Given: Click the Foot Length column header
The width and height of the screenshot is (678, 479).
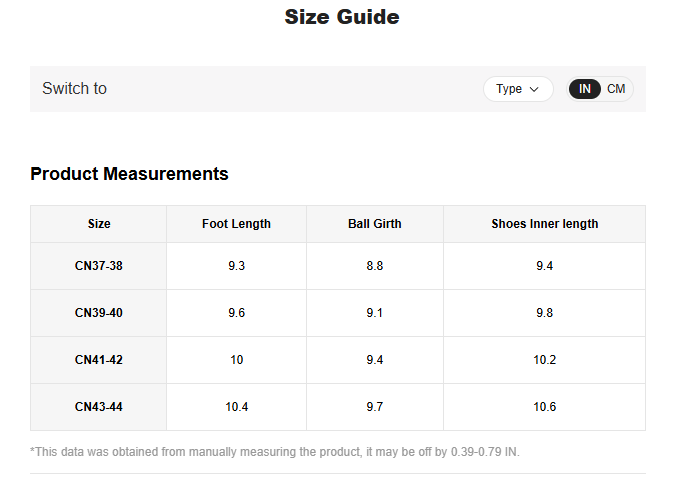Looking at the screenshot, I should [236, 224].
